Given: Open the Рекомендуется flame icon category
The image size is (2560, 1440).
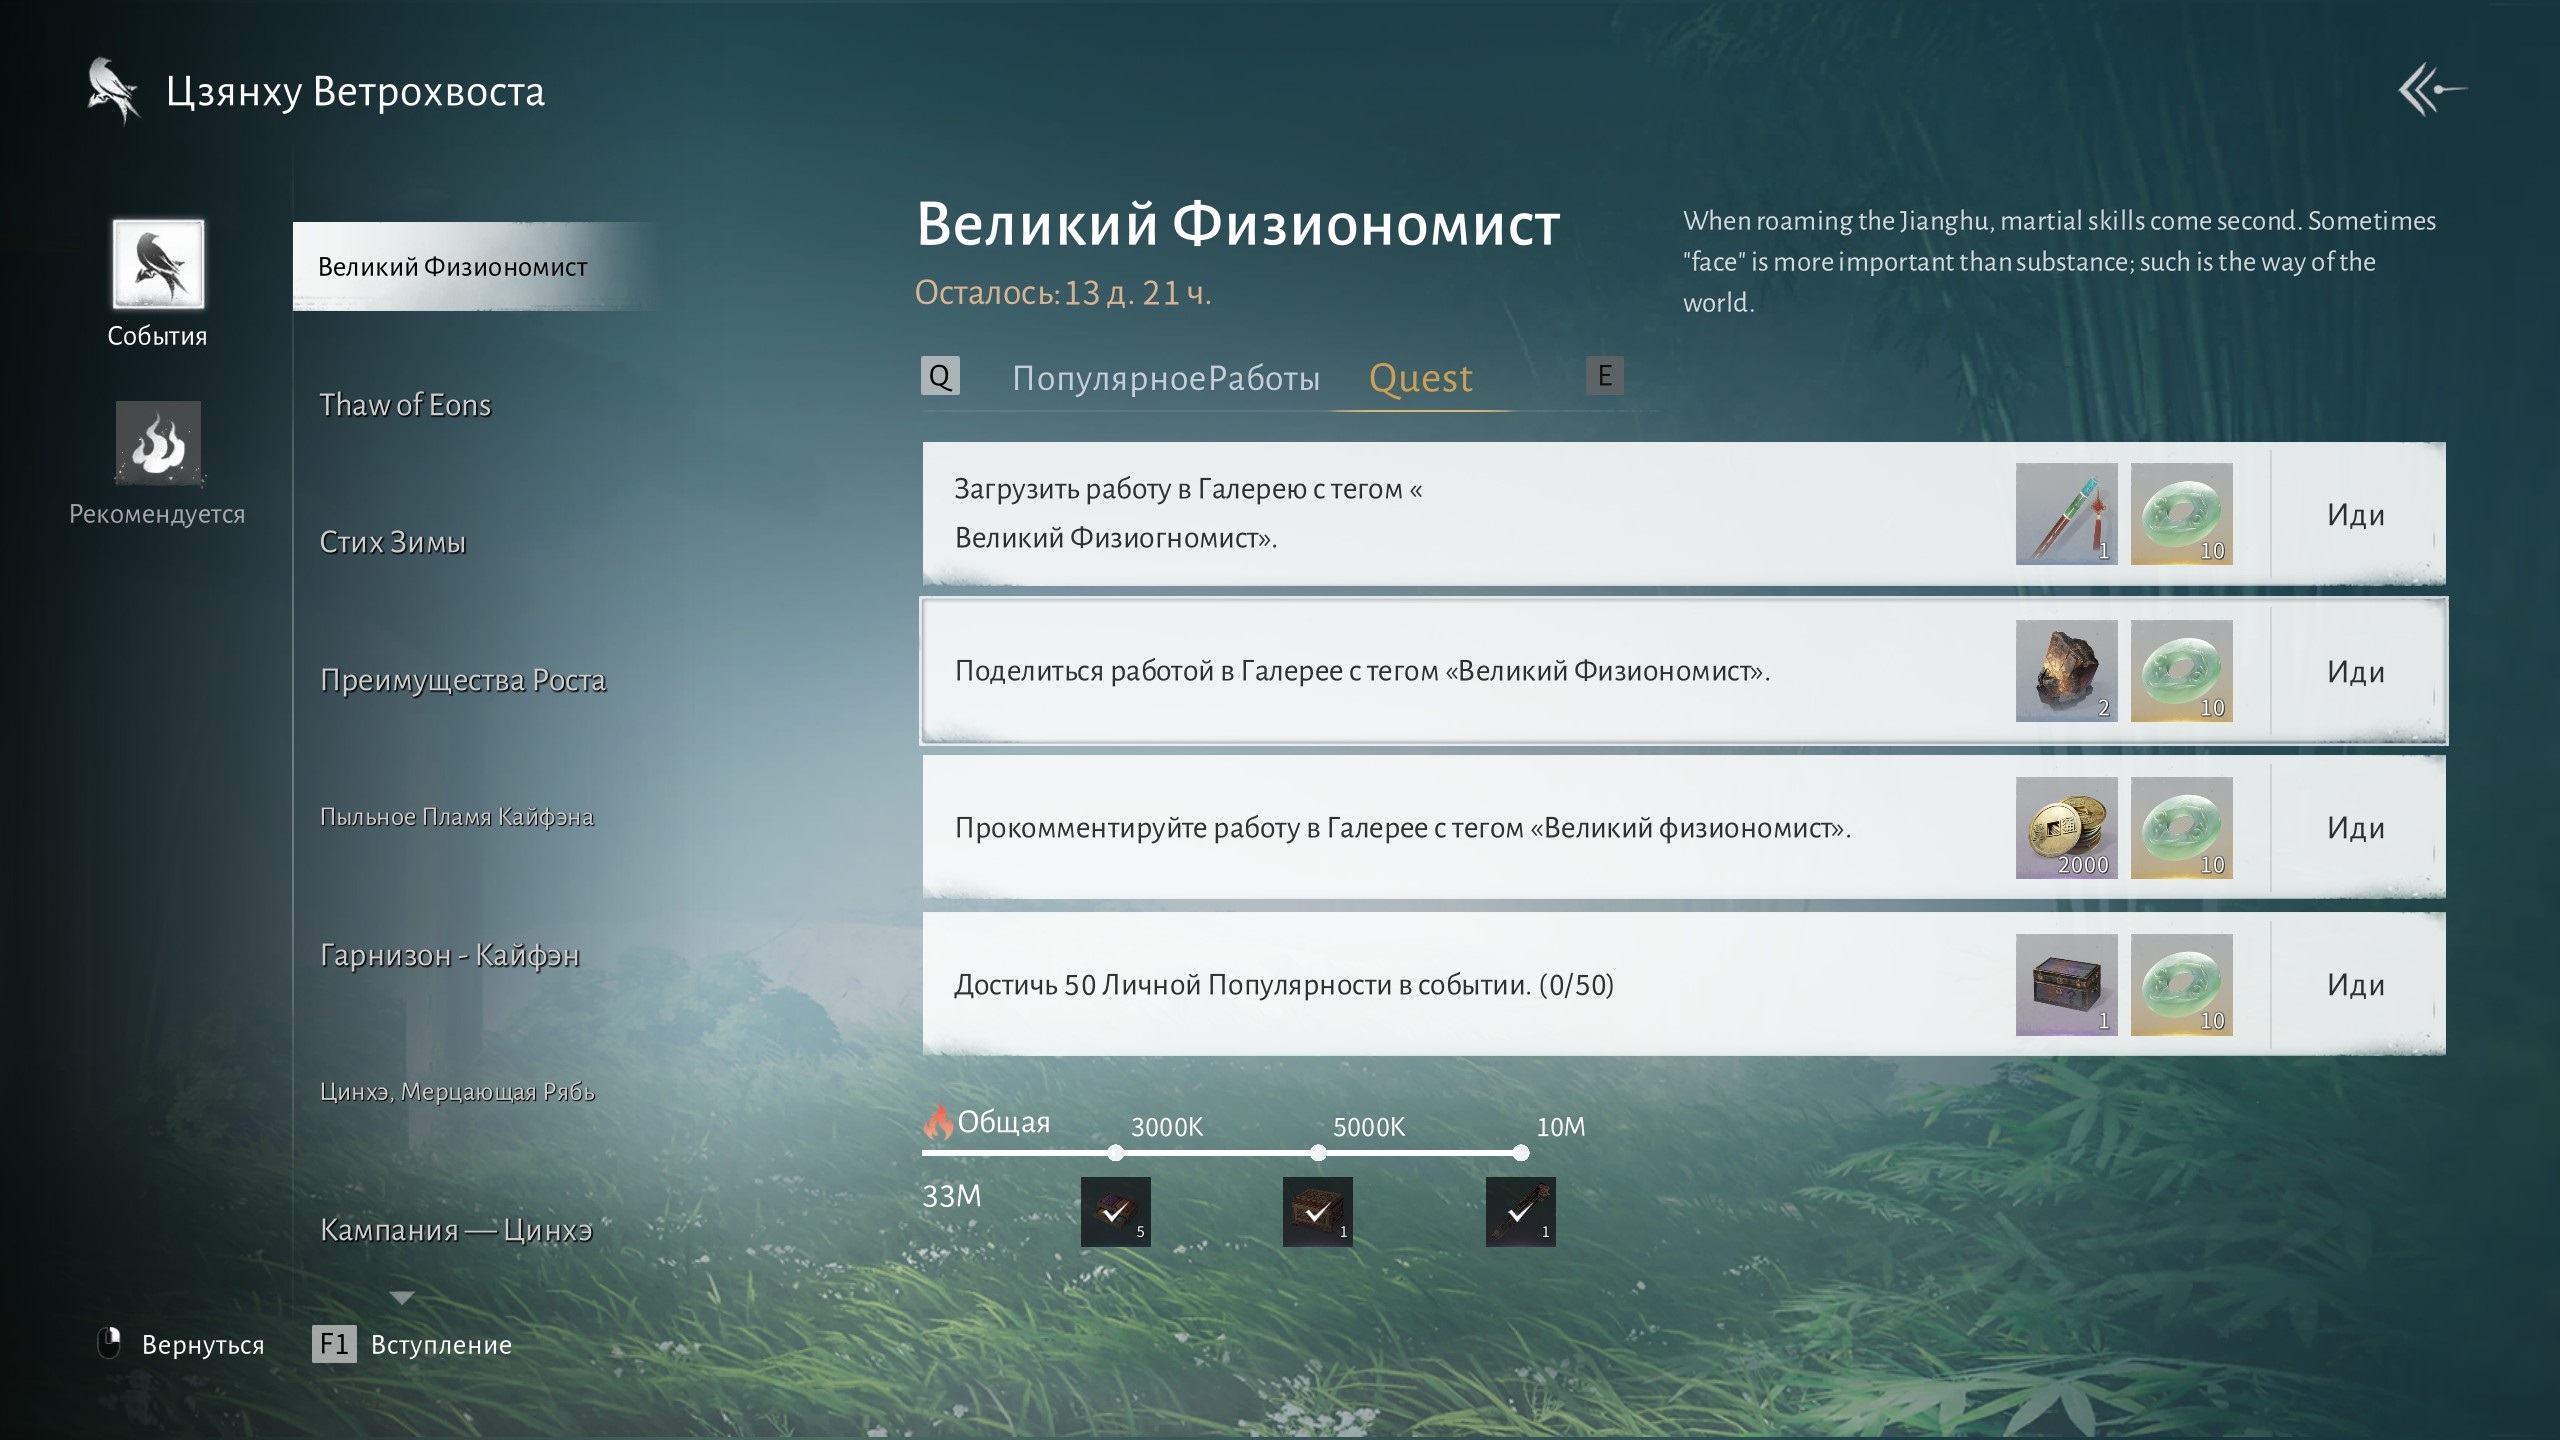Looking at the screenshot, I should pos(158,444).
